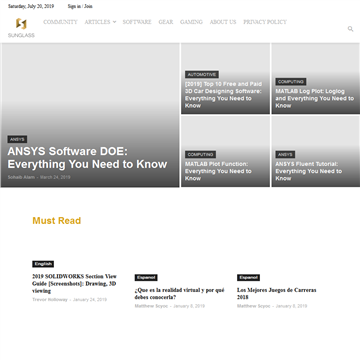The width and height of the screenshot is (360, 360).
Task: Open the realidad virtual article
Action: click(179, 294)
